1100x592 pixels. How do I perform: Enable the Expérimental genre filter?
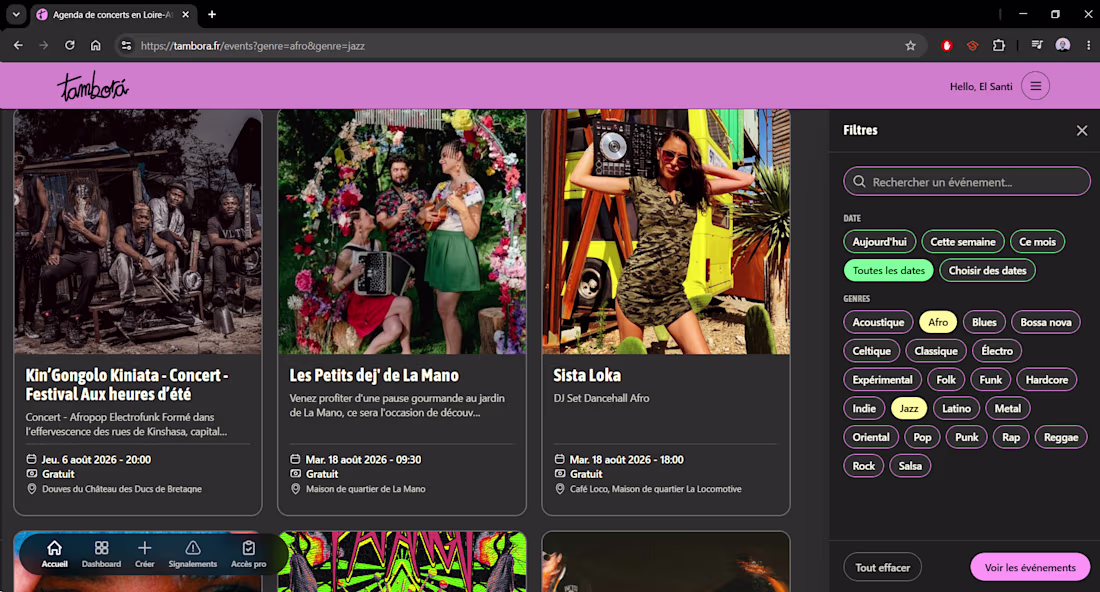tap(882, 380)
